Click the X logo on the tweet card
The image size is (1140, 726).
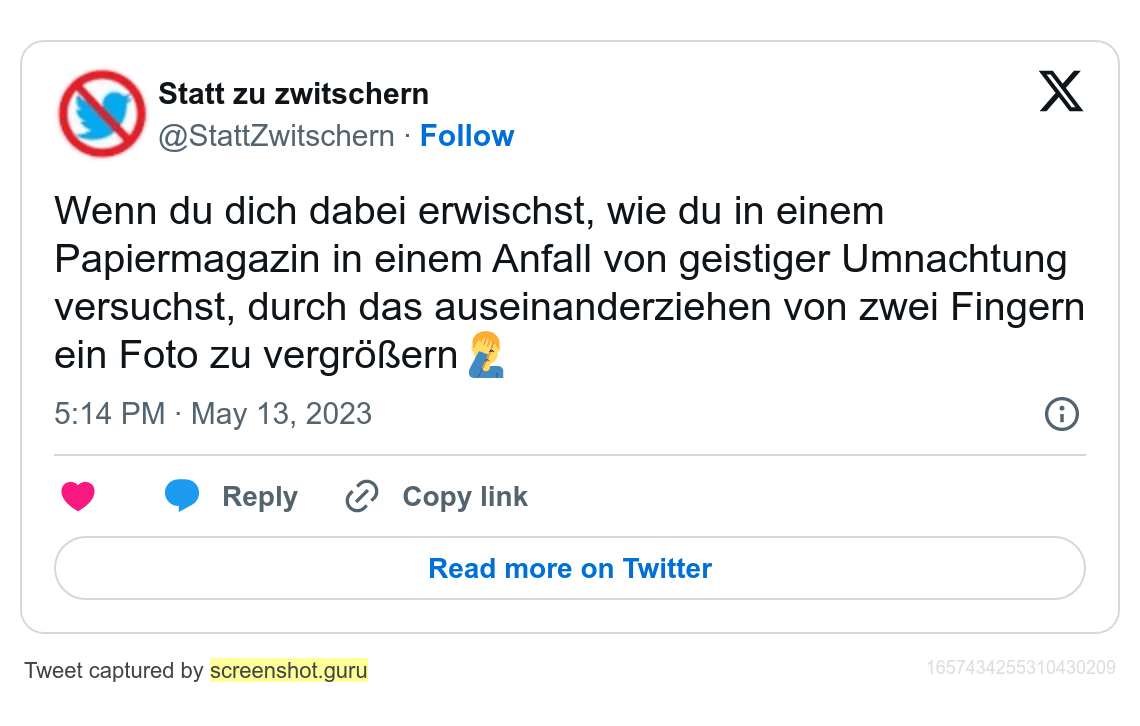1061,93
